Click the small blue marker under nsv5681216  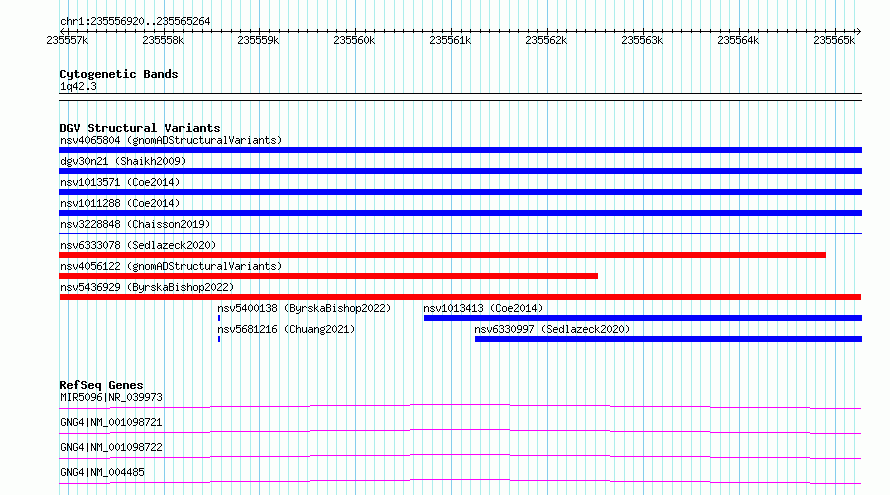tap(219, 339)
